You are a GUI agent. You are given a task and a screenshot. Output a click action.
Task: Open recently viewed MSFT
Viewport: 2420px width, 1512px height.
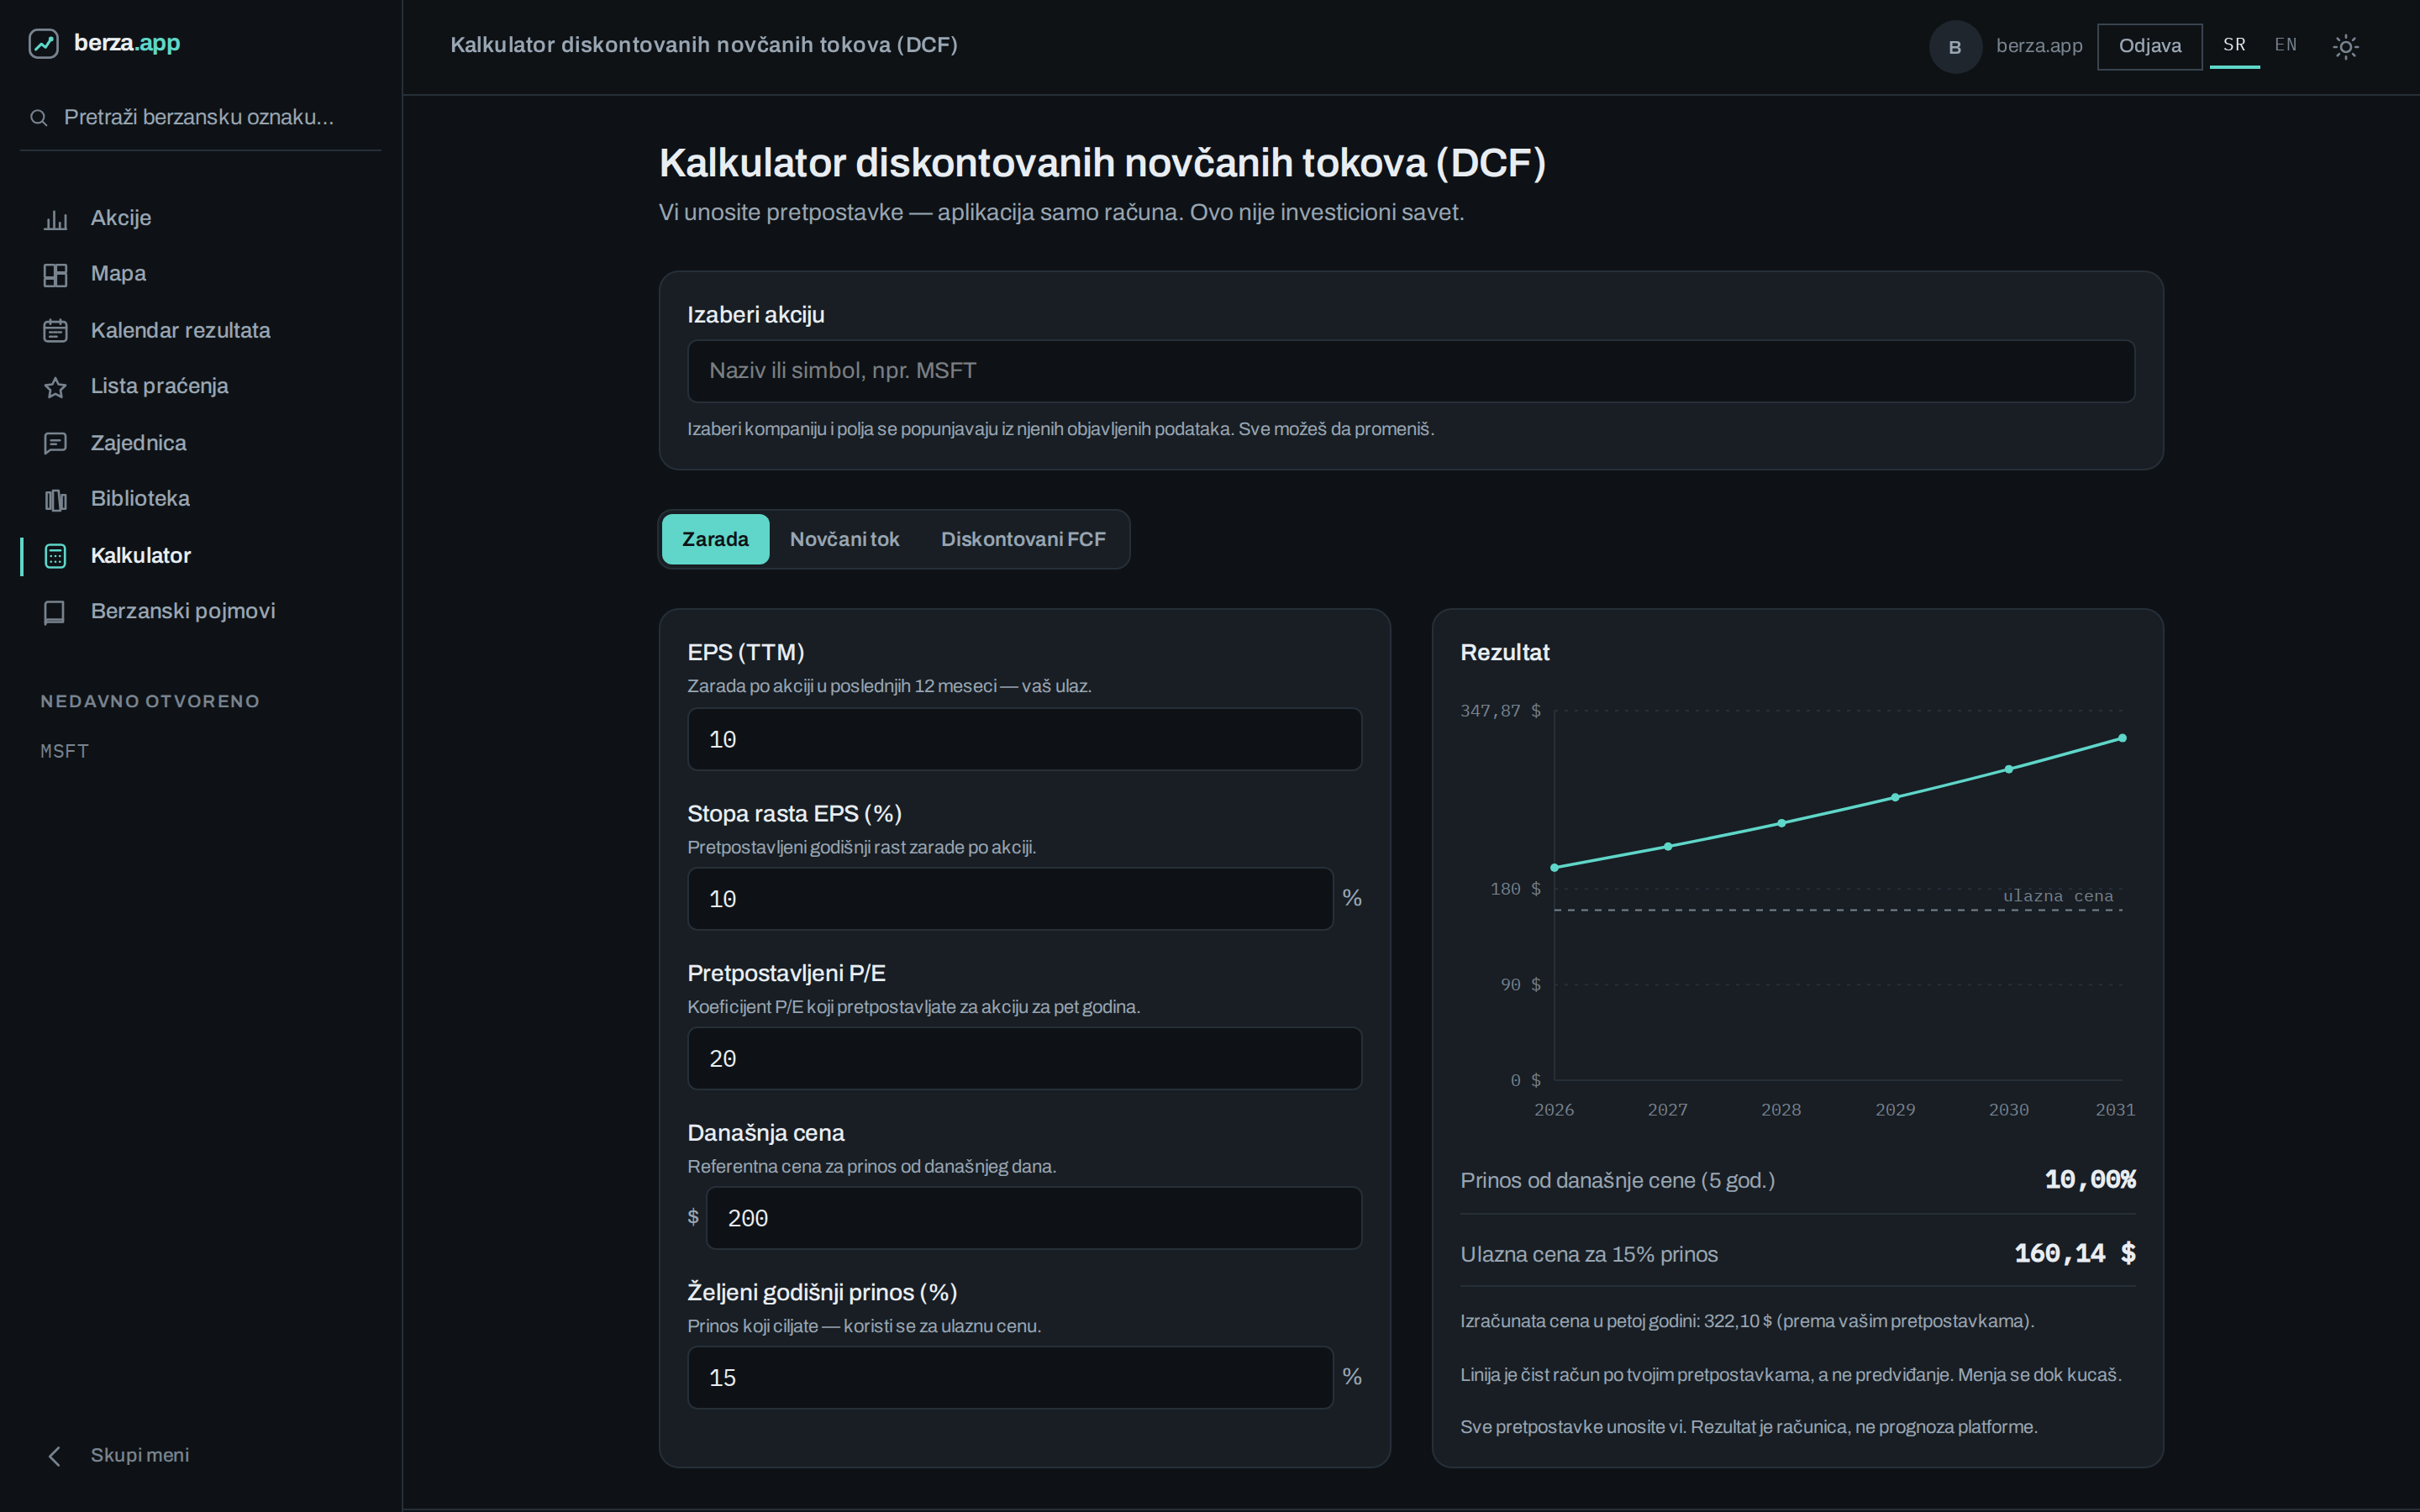(65, 751)
